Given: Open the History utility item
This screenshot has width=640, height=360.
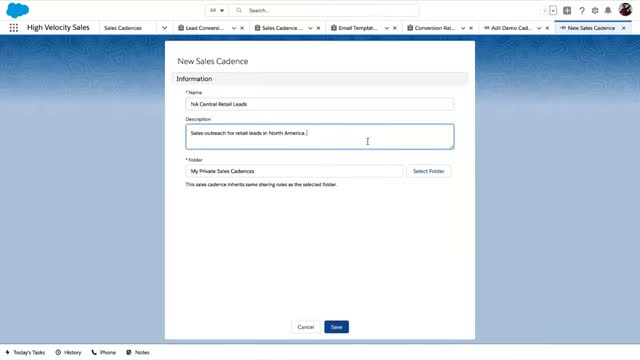Looking at the screenshot, I should 69,352.
